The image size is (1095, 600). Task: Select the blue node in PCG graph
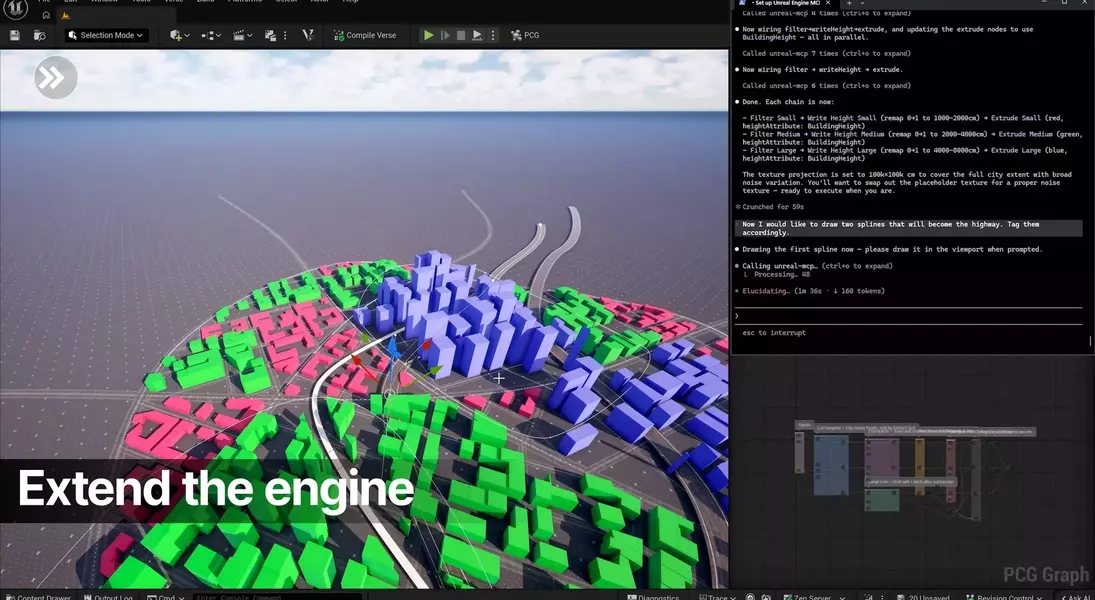(831, 464)
